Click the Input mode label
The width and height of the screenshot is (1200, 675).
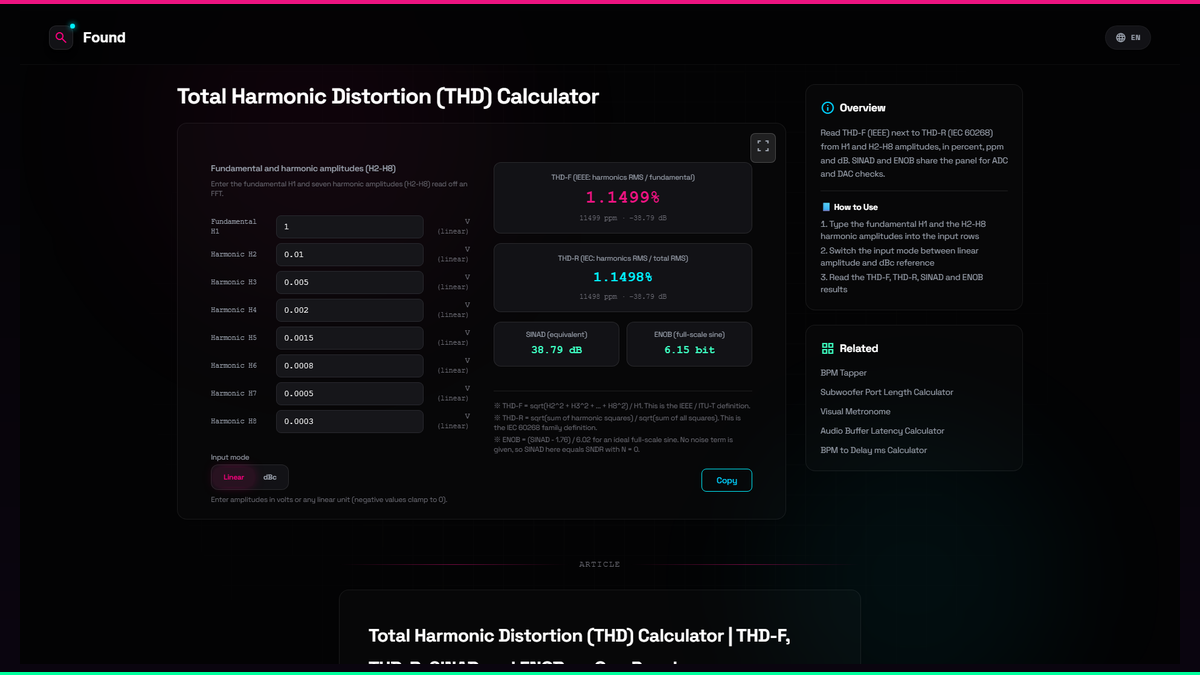pyautogui.click(x=230, y=457)
